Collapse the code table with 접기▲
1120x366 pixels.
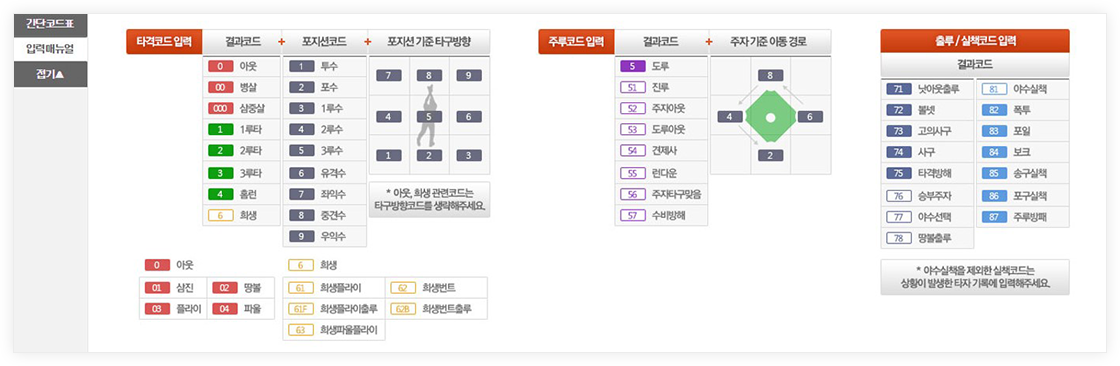(x=50, y=74)
